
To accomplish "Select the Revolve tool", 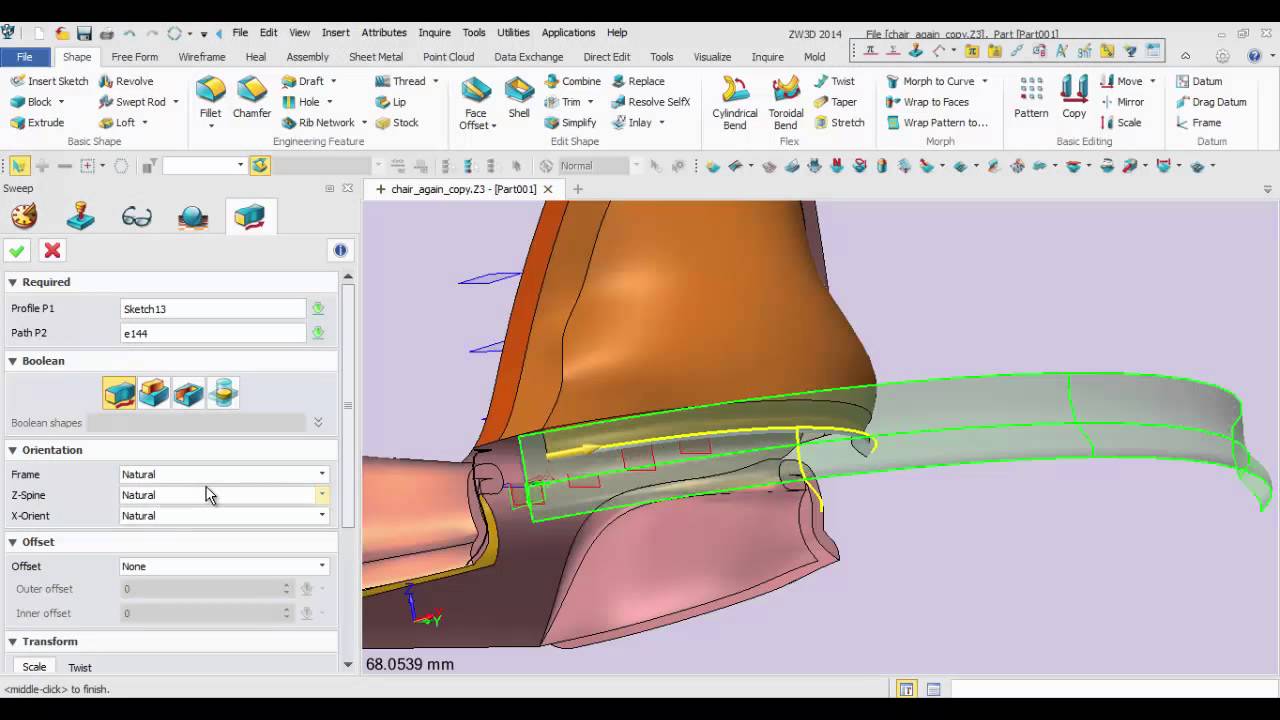I will [x=125, y=81].
